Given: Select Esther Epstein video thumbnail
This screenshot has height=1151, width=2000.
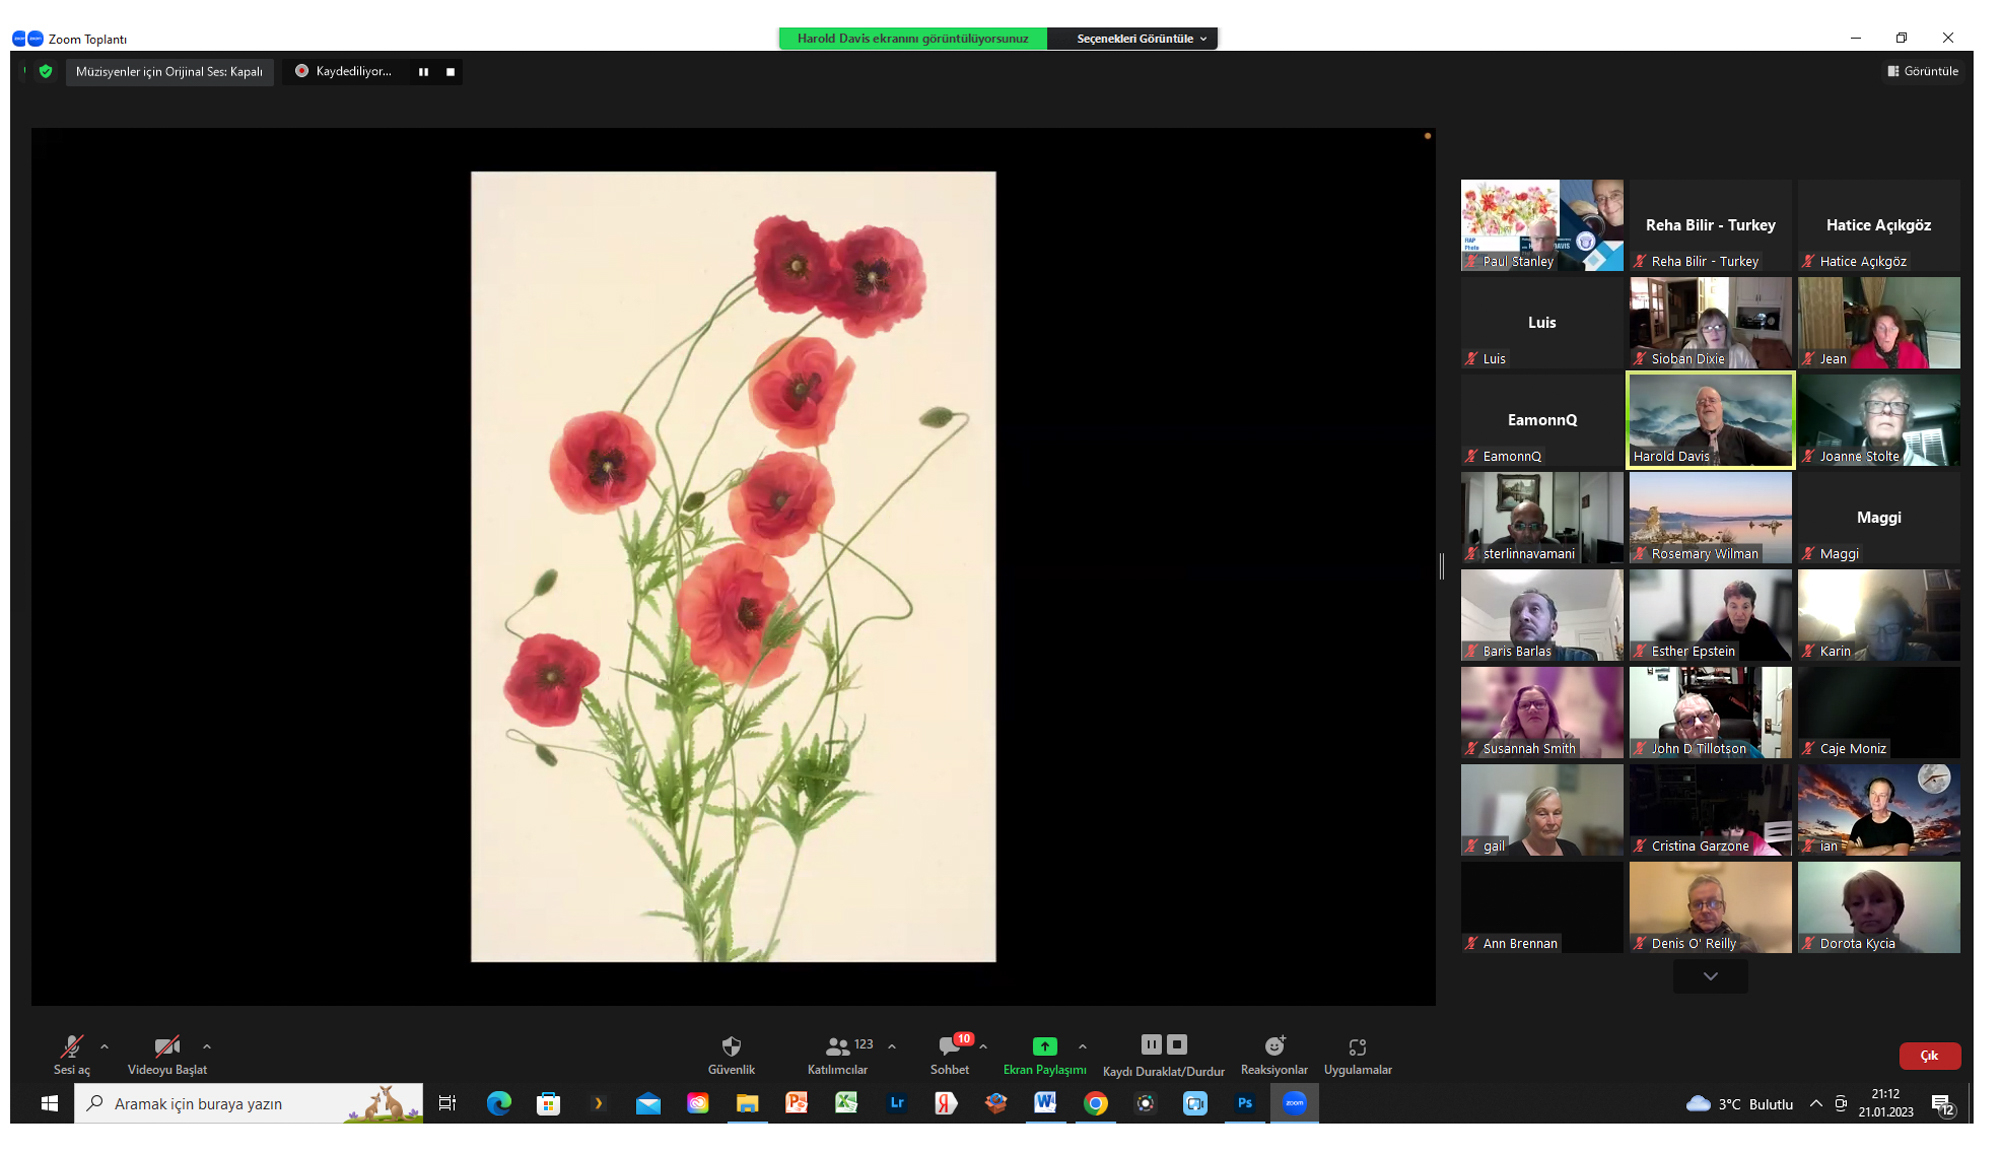Looking at the screenshot, I should (x=1710, y=615).
